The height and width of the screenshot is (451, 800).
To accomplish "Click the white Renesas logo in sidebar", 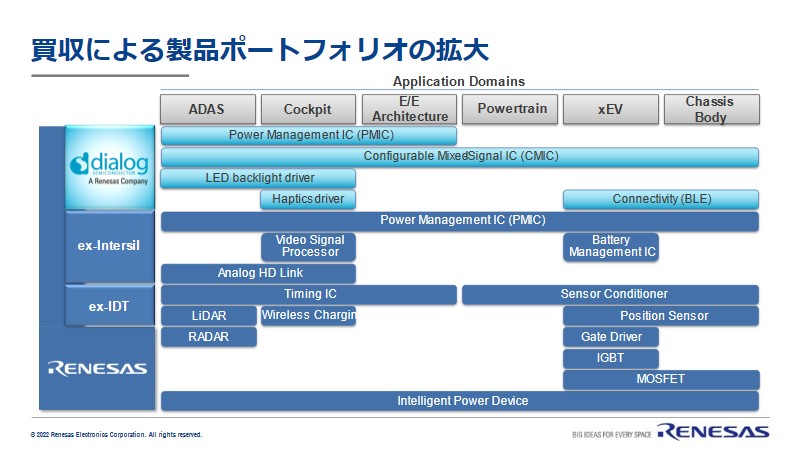I will coord(97,368).
